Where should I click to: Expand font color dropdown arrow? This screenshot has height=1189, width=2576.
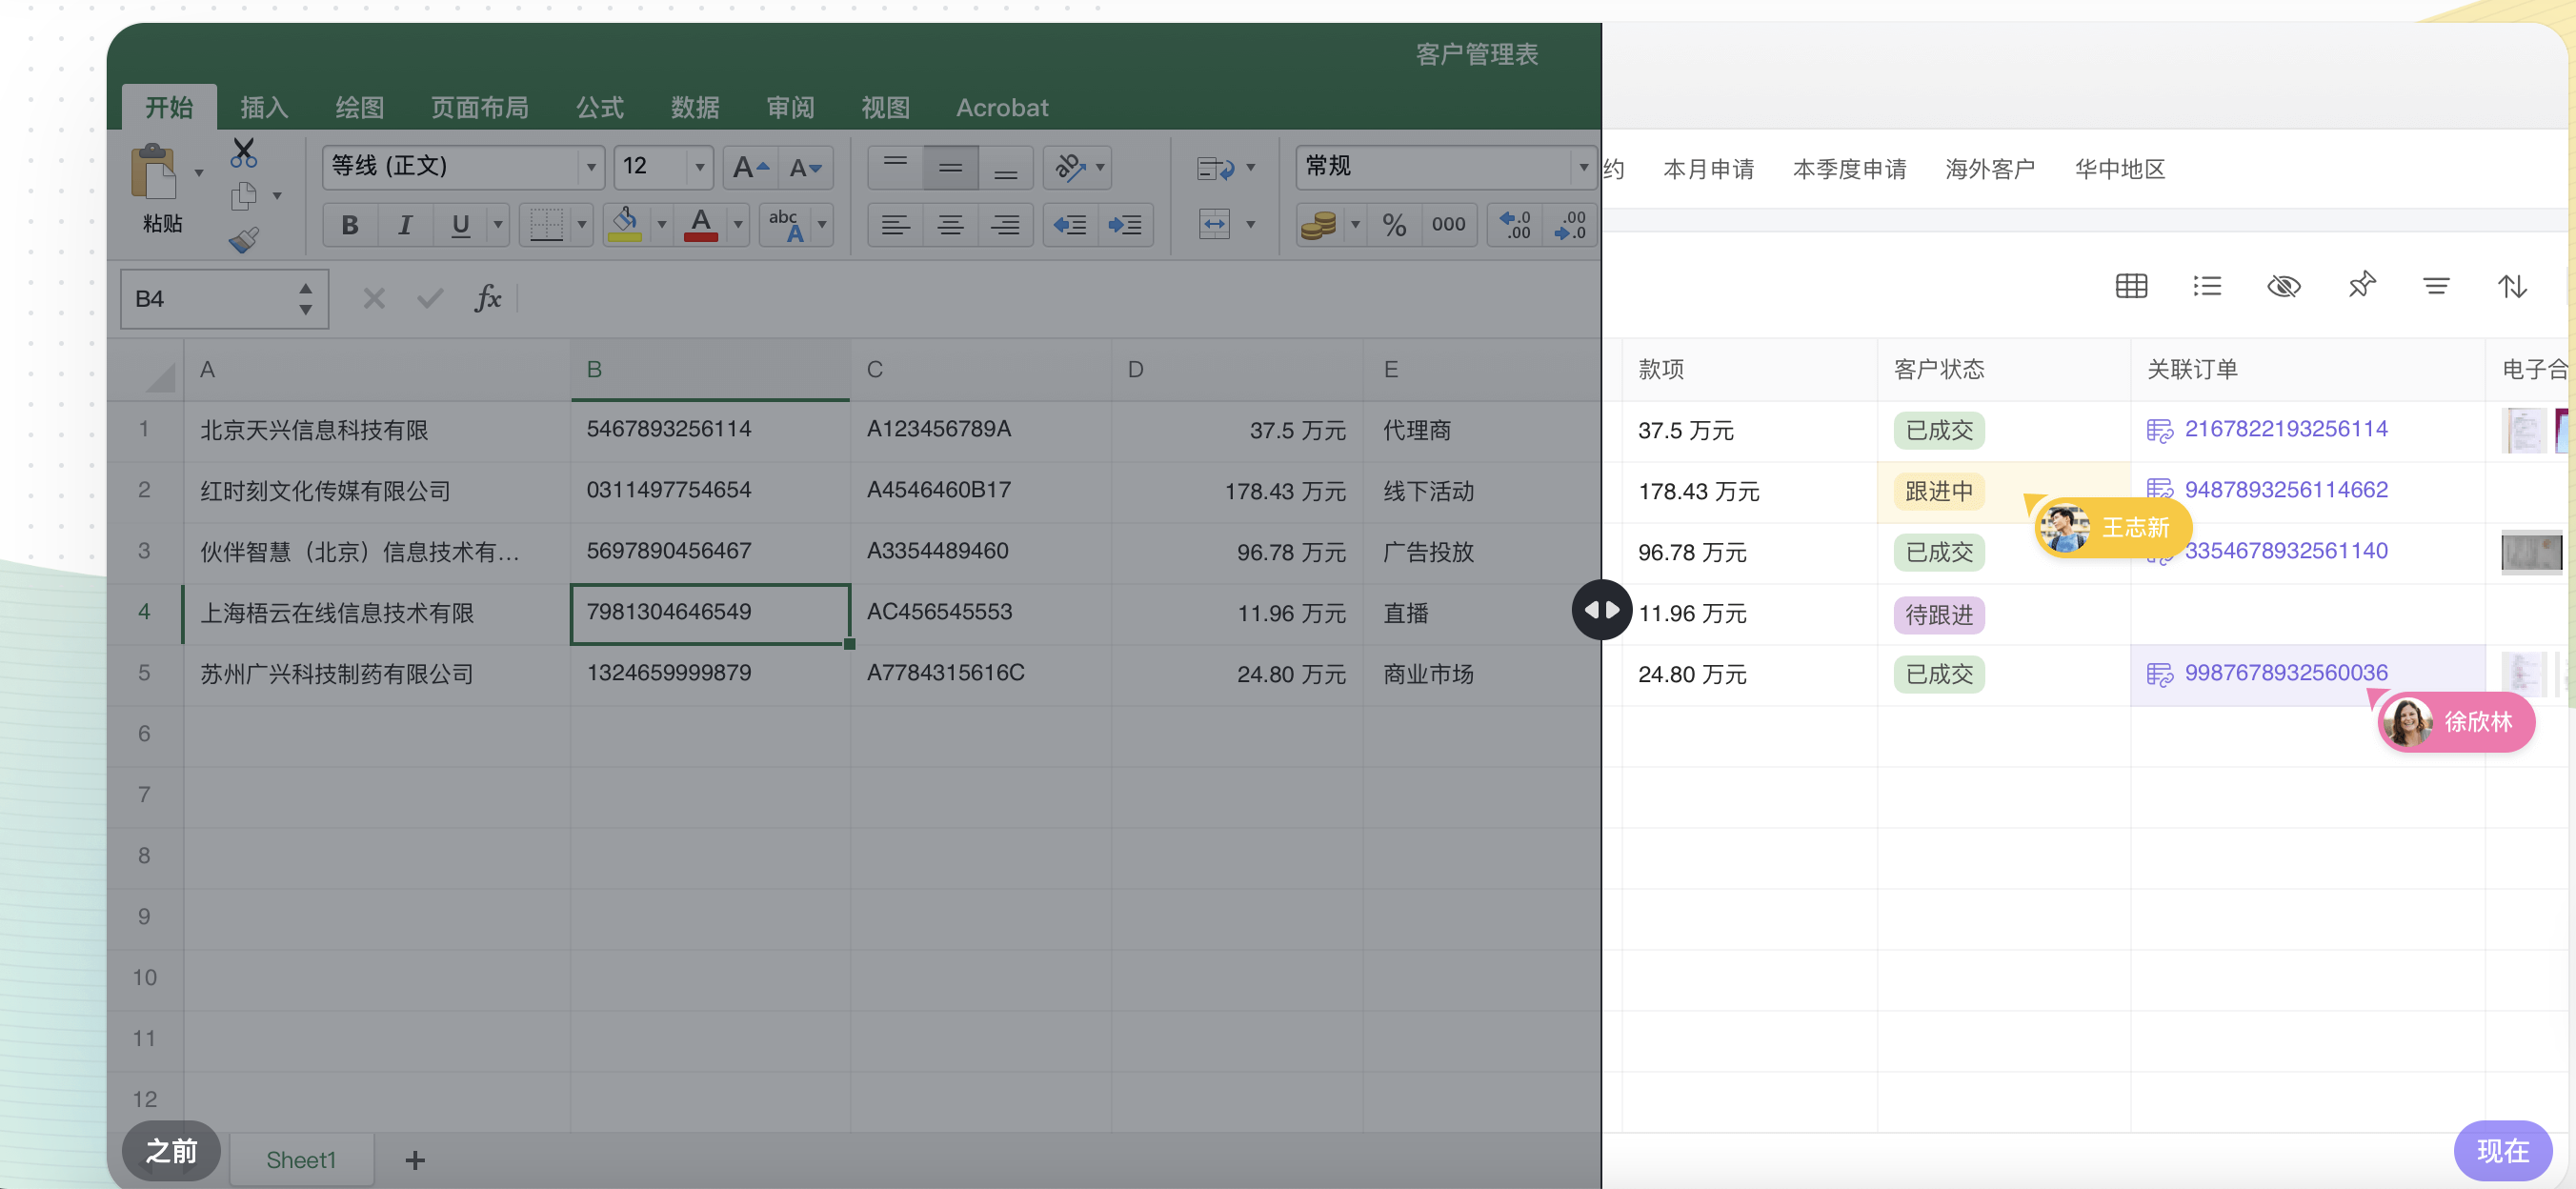click(x=738, y=225)
